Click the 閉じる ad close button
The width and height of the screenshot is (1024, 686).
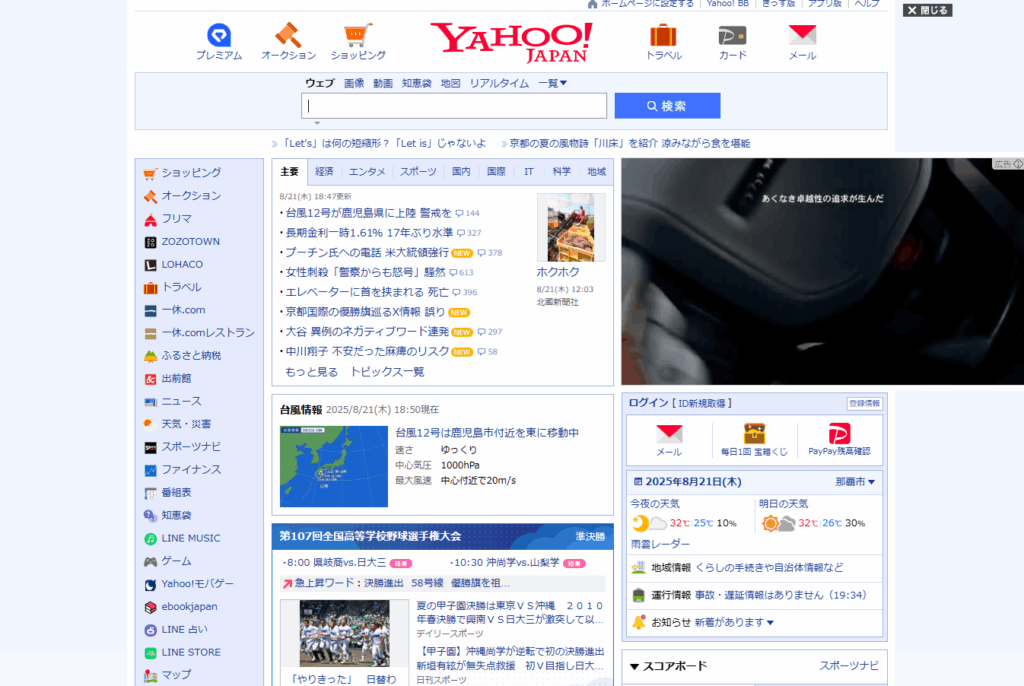point(927,10)
